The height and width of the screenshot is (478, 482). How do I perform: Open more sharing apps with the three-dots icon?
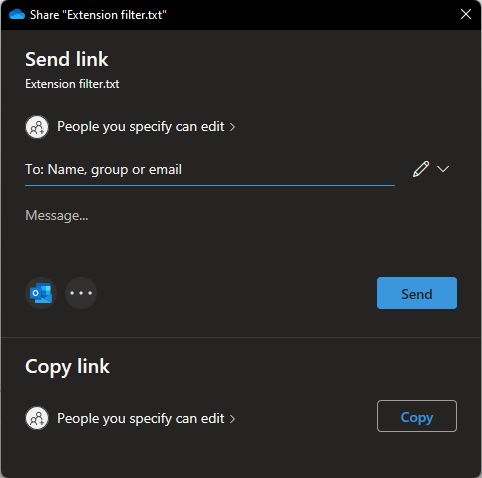[x=81, y=293]
